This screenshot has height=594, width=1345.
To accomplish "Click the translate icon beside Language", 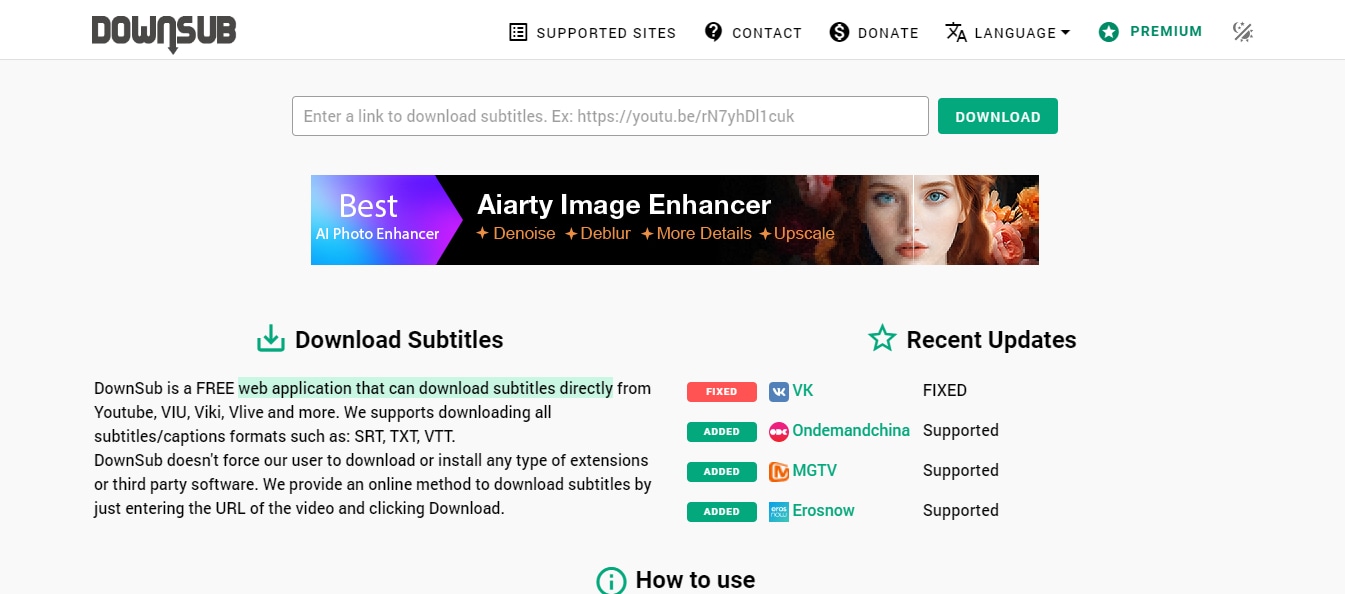I will click(x=956, y=32).
